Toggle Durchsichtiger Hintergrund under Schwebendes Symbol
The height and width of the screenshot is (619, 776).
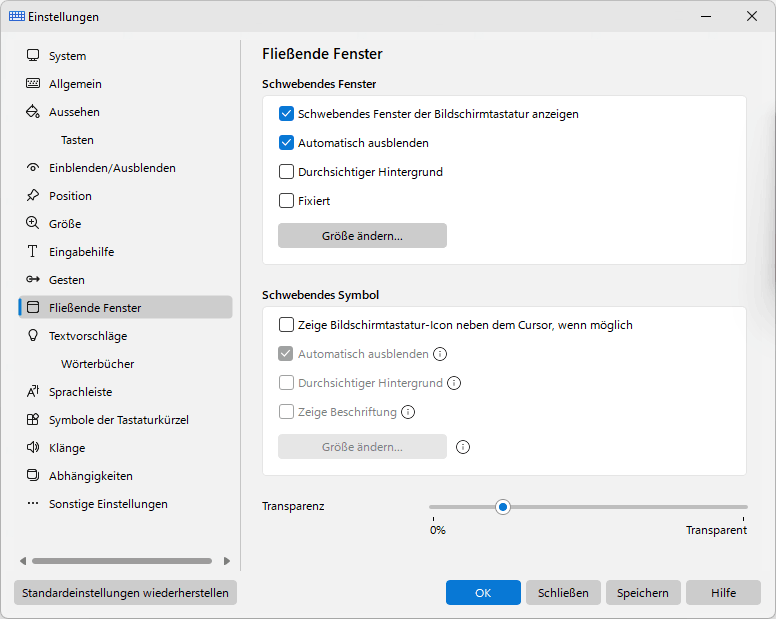[286, 383]
